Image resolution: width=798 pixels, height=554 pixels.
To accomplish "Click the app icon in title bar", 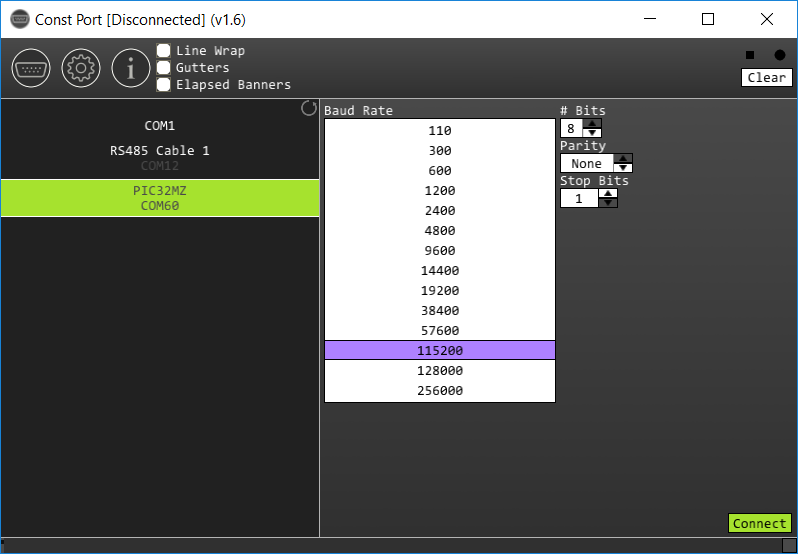I will point(20,19).
